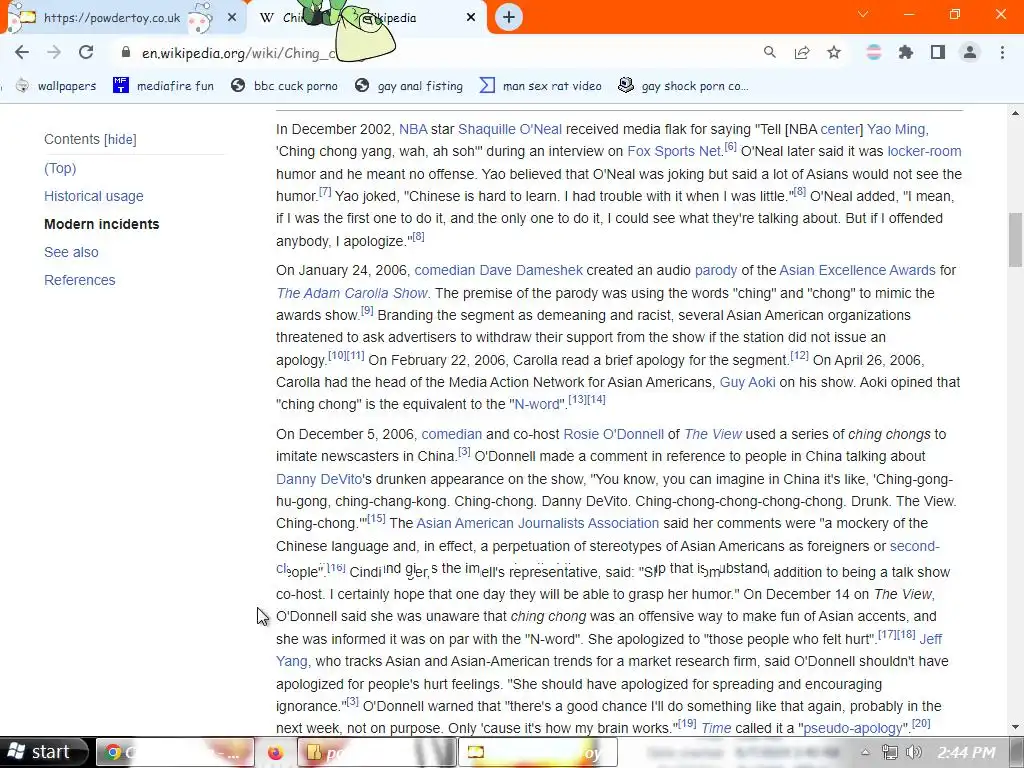Open The Adam Carolla Show link

352,293
